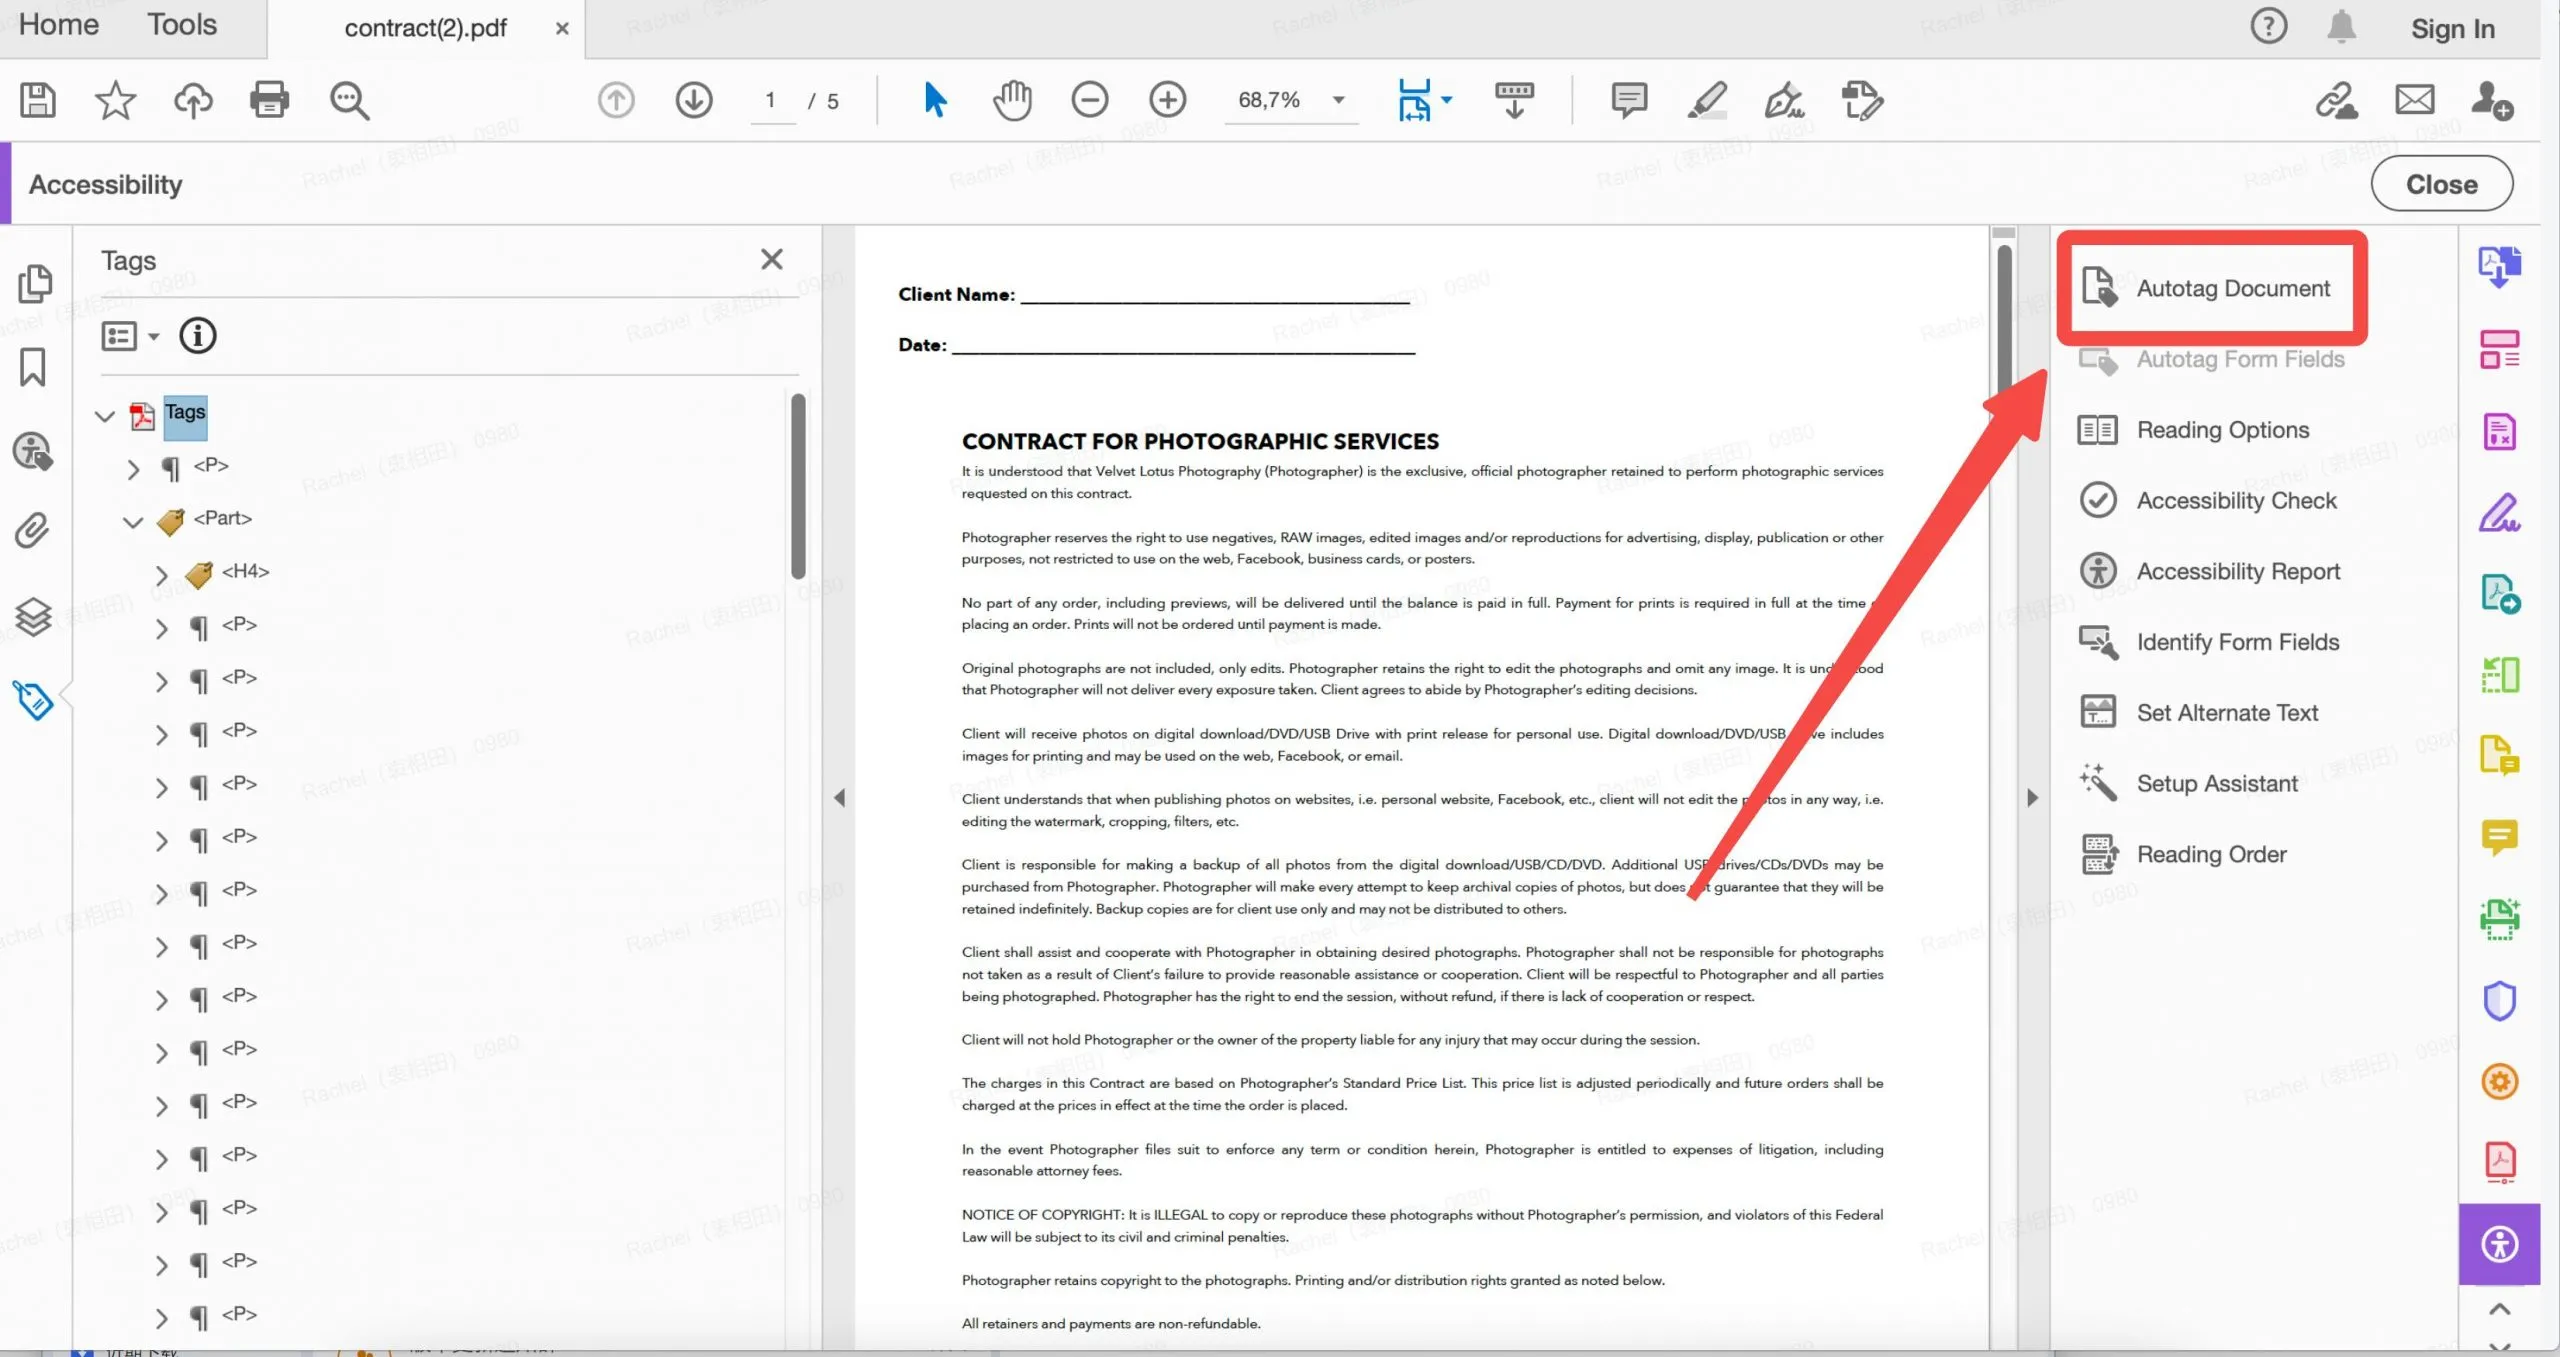Viewport: 2560px width, 1357px height.
Task: Open the zoom percentage dropdown
Action: [1338, 100]
